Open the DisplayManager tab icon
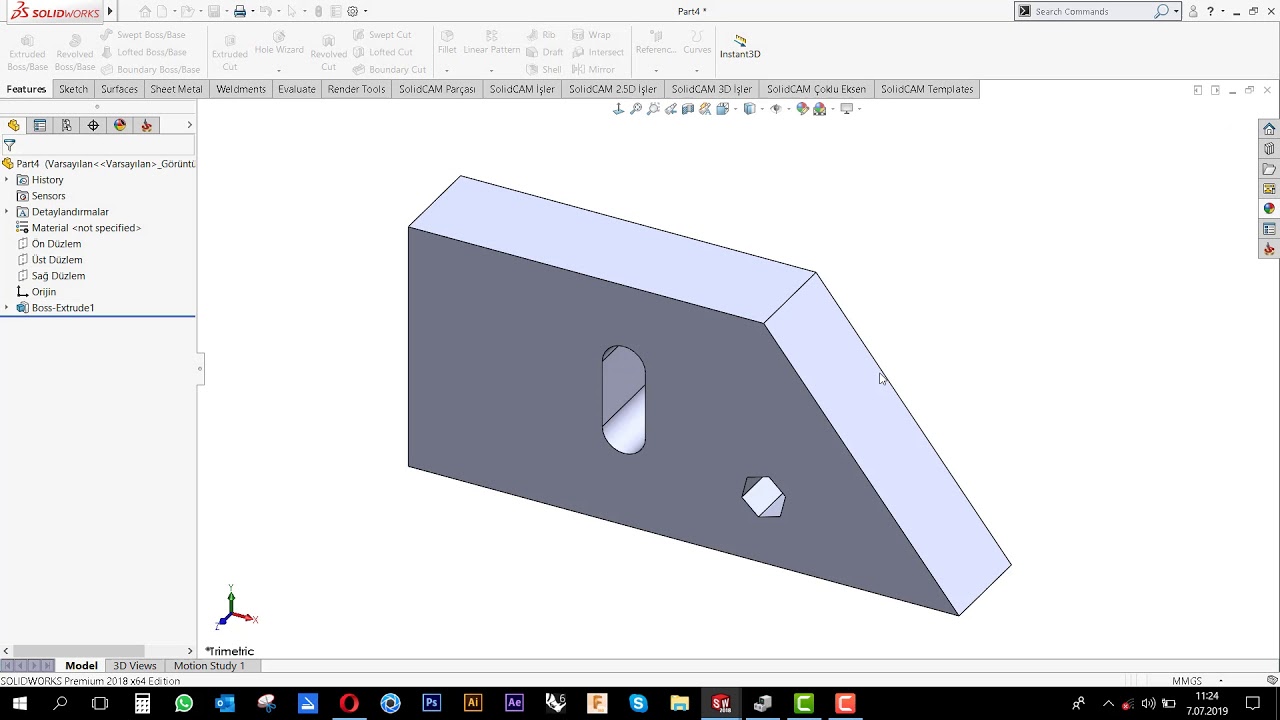The image size is (1280, 720). (x=120, y=125)
